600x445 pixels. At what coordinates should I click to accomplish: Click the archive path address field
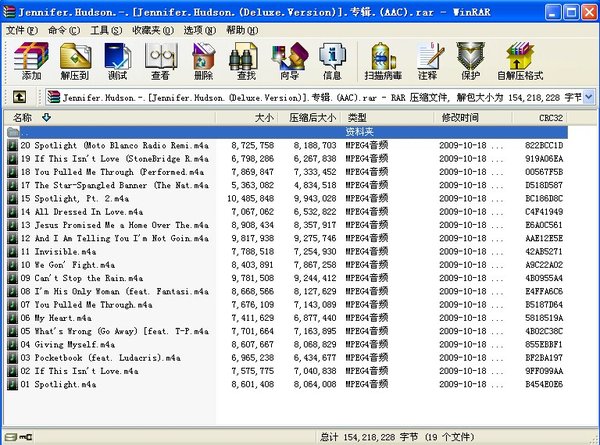coord(320,97)
